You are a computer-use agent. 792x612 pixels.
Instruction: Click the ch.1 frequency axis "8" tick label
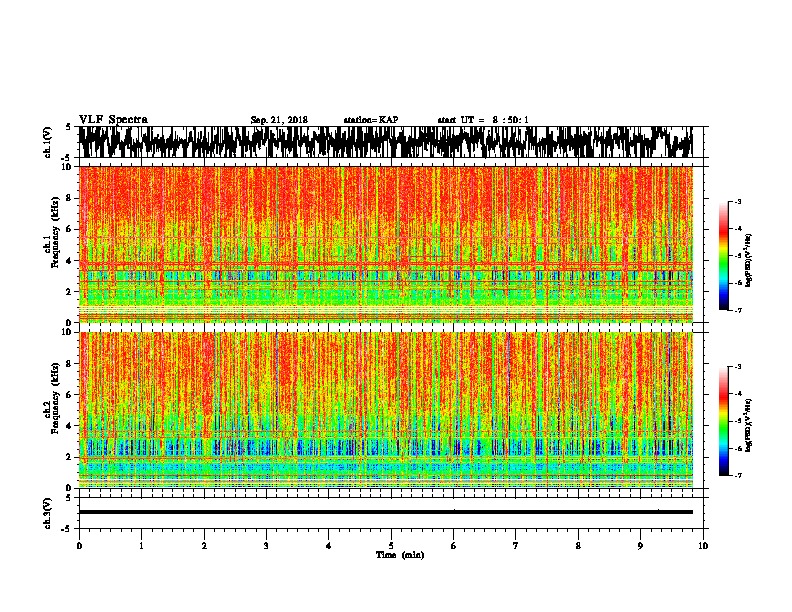[69, 198]
